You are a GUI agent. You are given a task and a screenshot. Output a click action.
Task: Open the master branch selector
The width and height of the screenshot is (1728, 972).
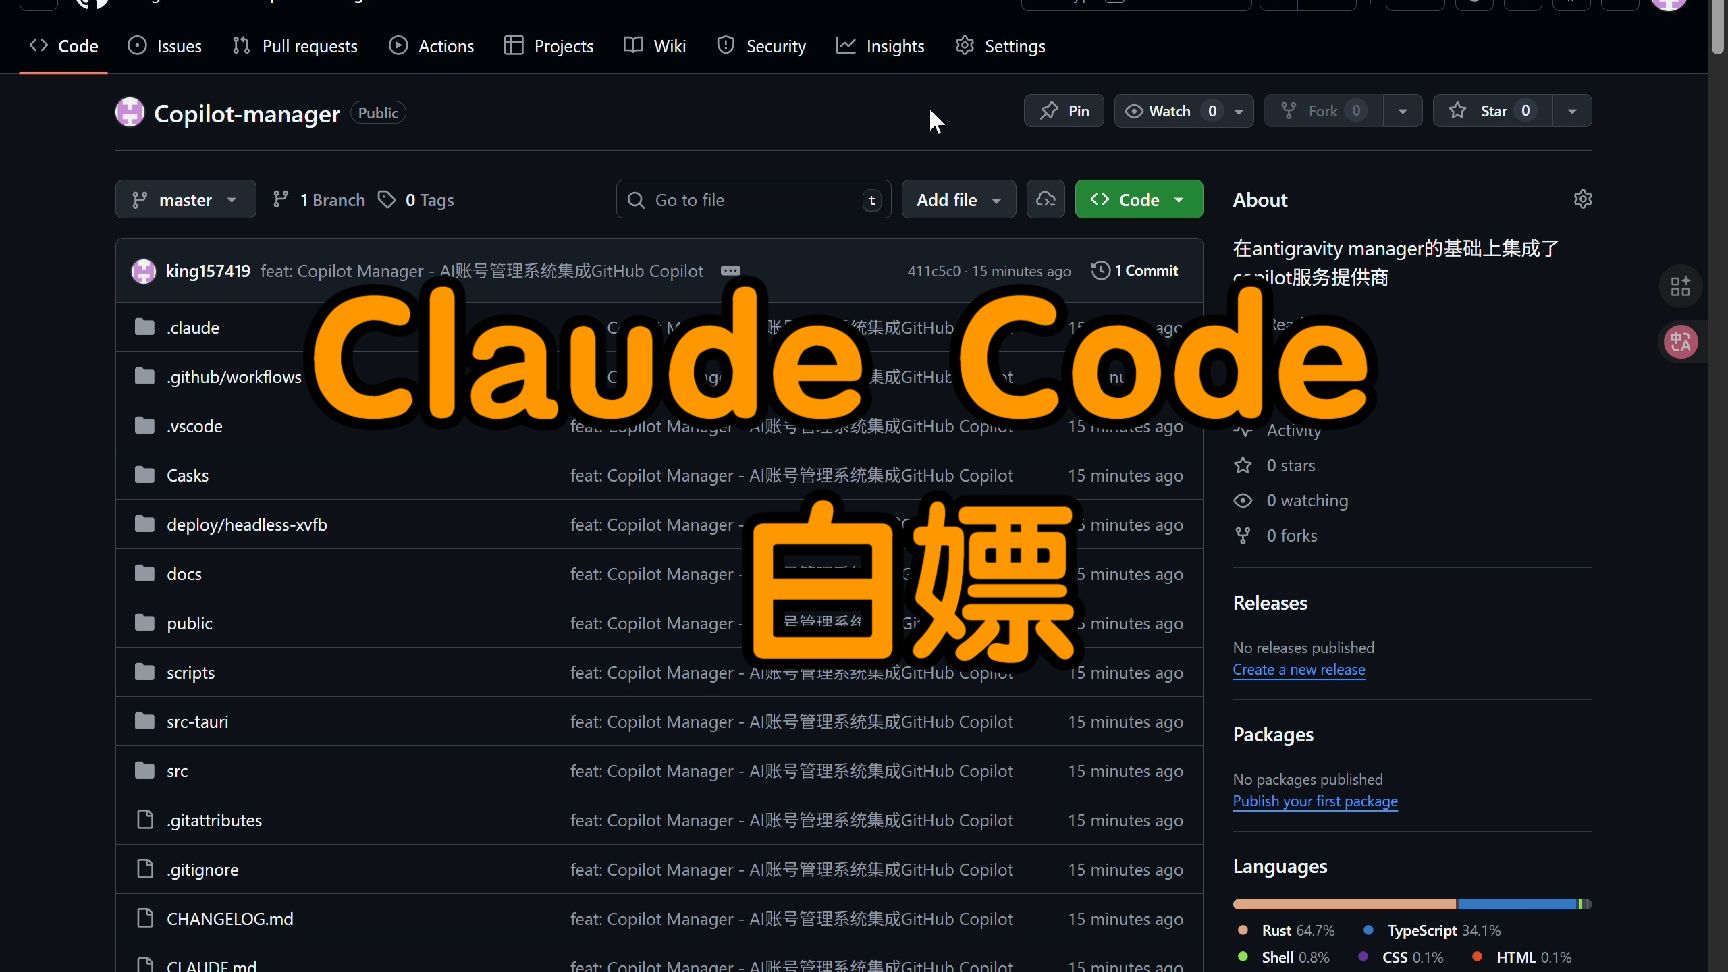[185, 200]
